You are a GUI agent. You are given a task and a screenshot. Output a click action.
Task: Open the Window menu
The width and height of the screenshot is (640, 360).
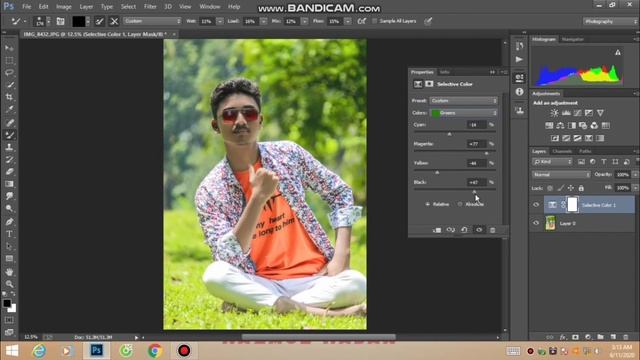210,7
